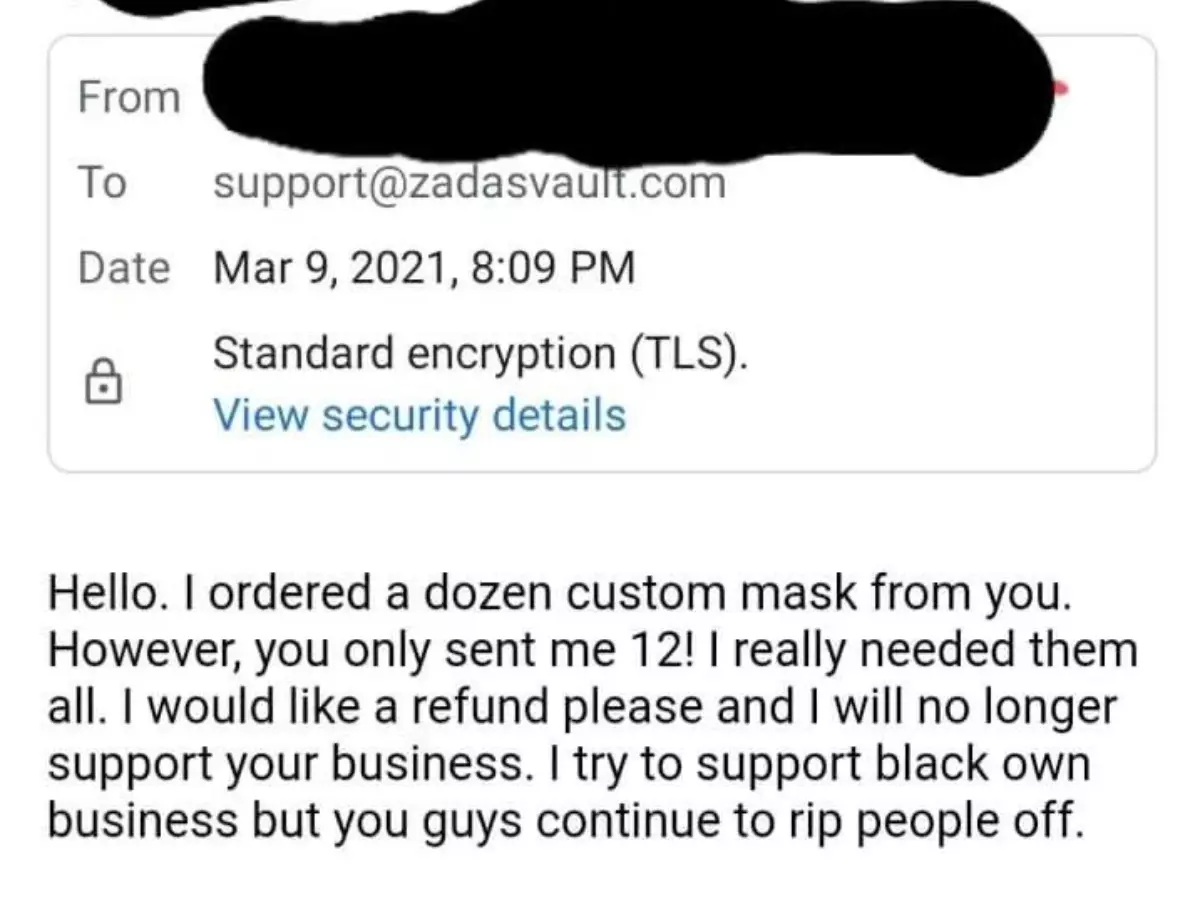
Task: Click the Standard encryption (TLS) text
Action: (x=480, y=352)
